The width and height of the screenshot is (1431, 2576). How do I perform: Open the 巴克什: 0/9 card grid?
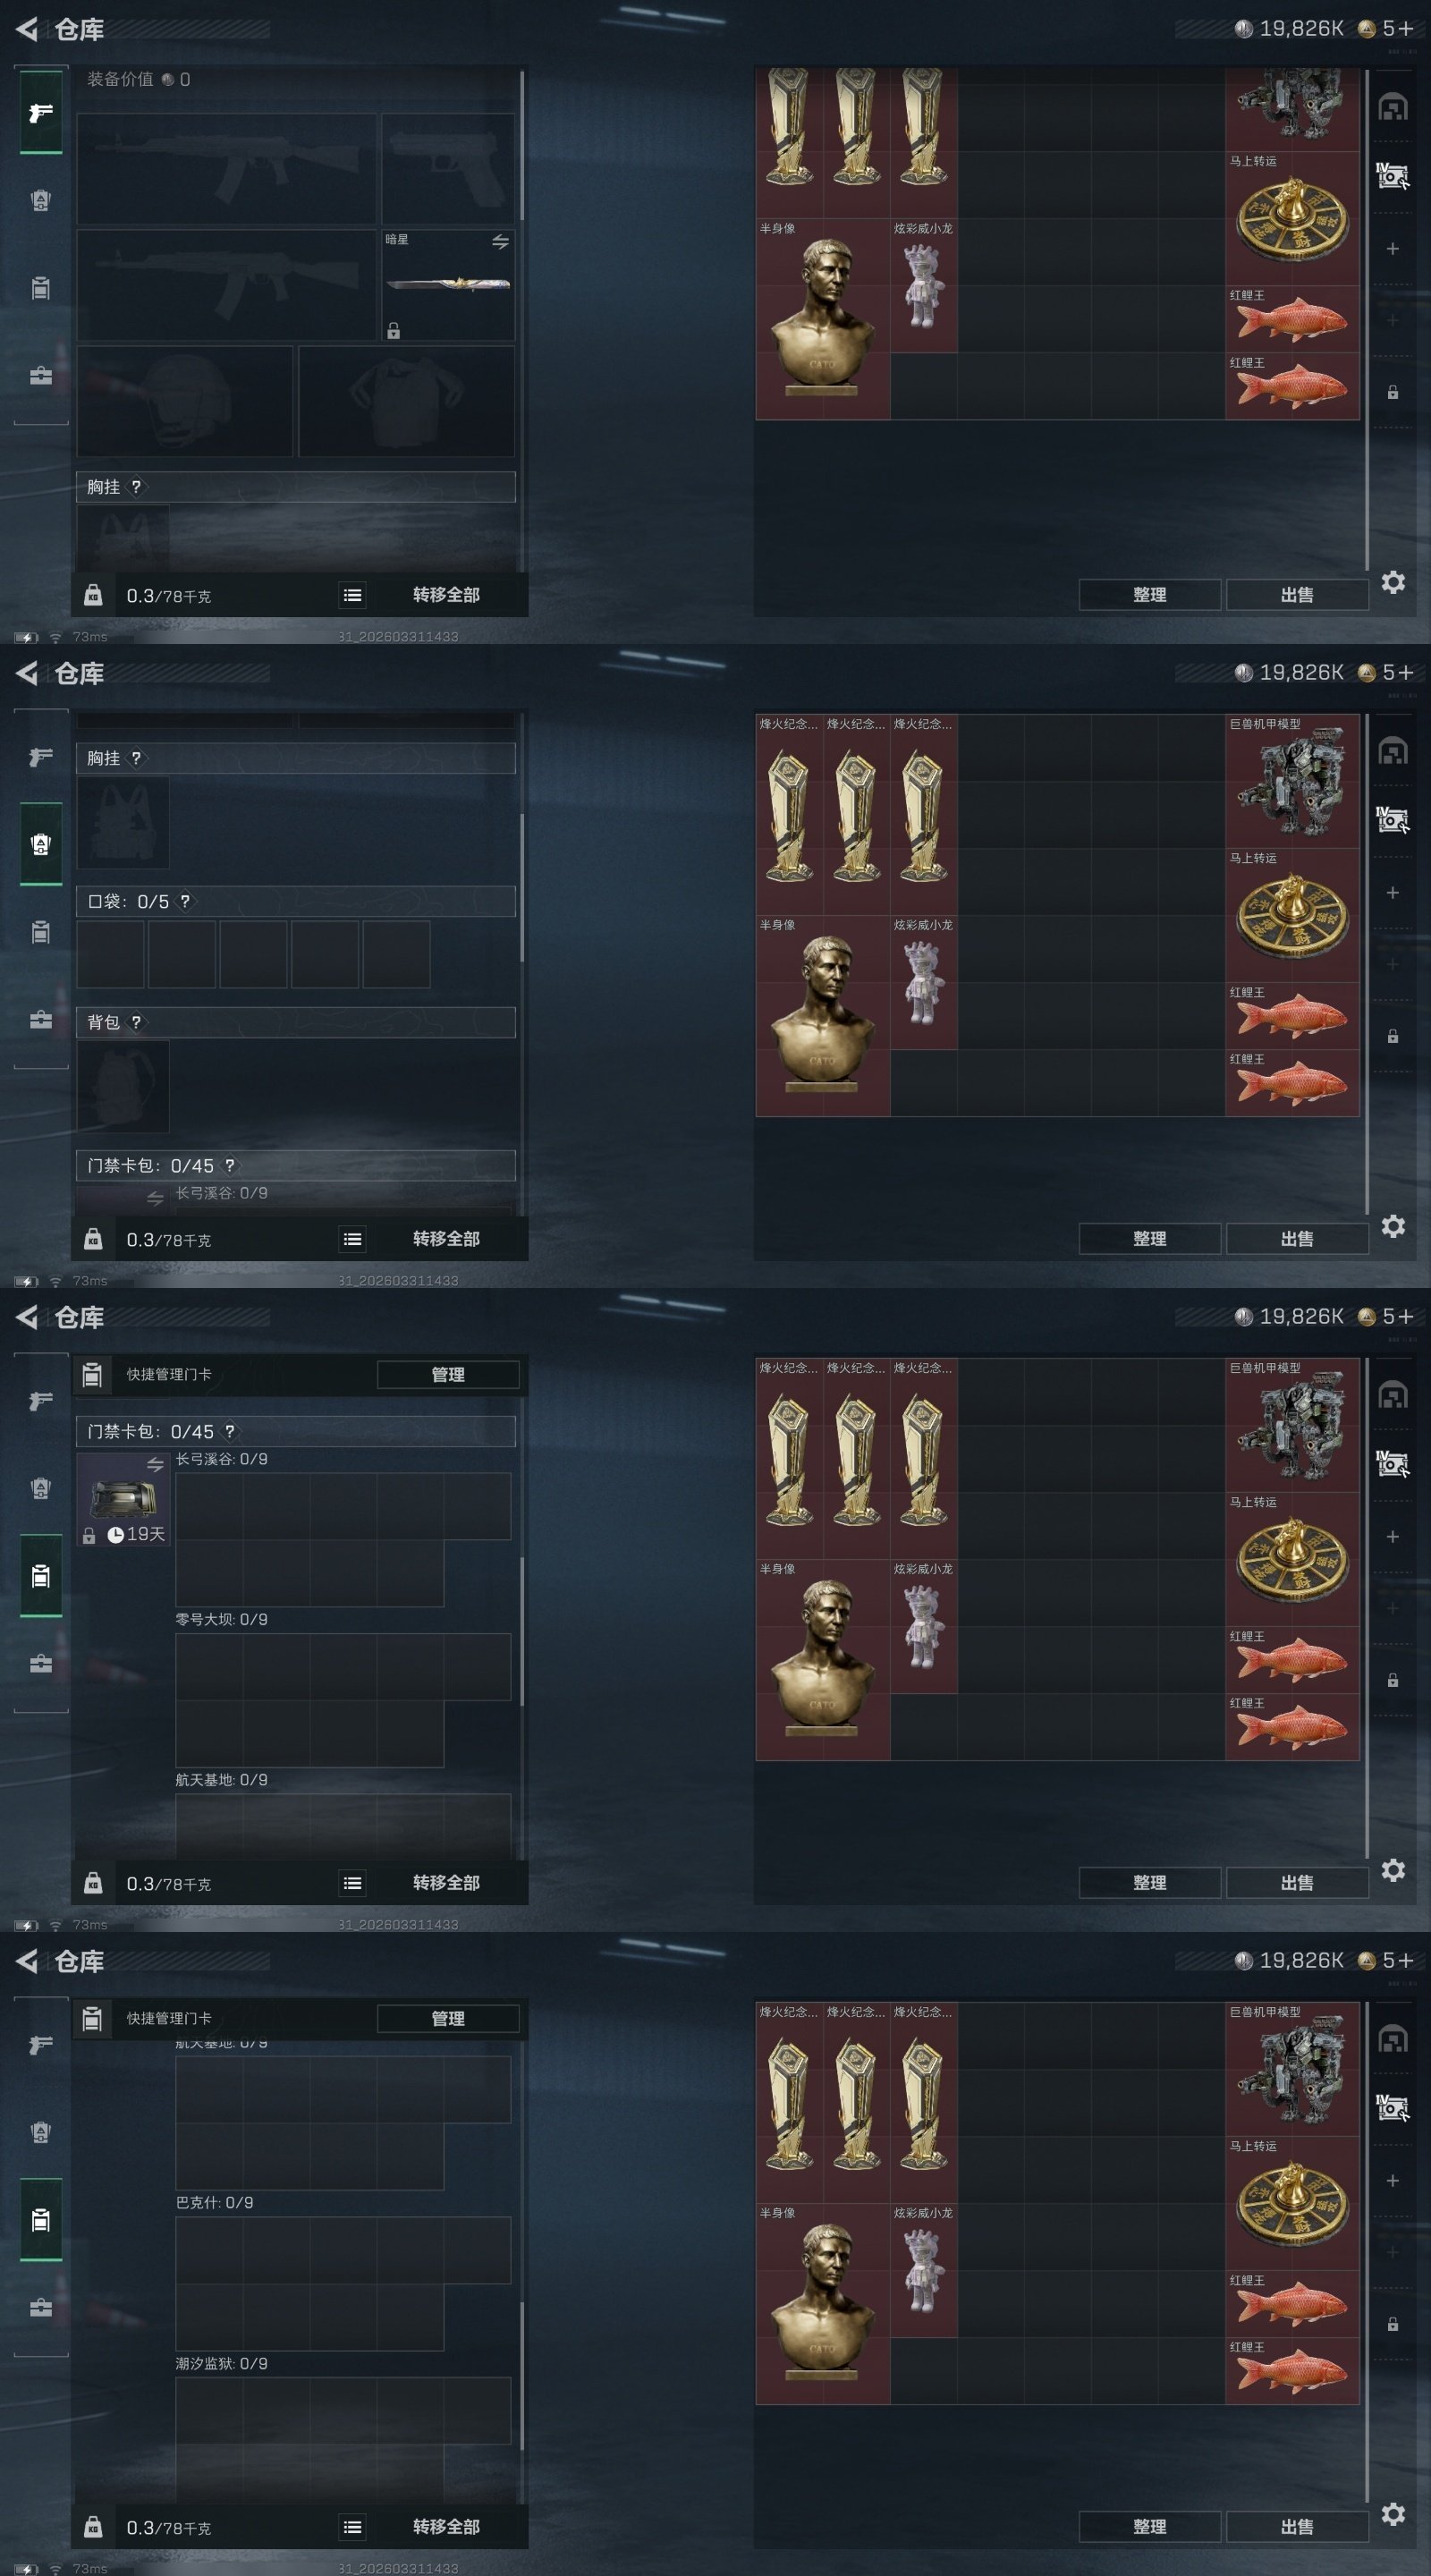tap(343, 2283)
